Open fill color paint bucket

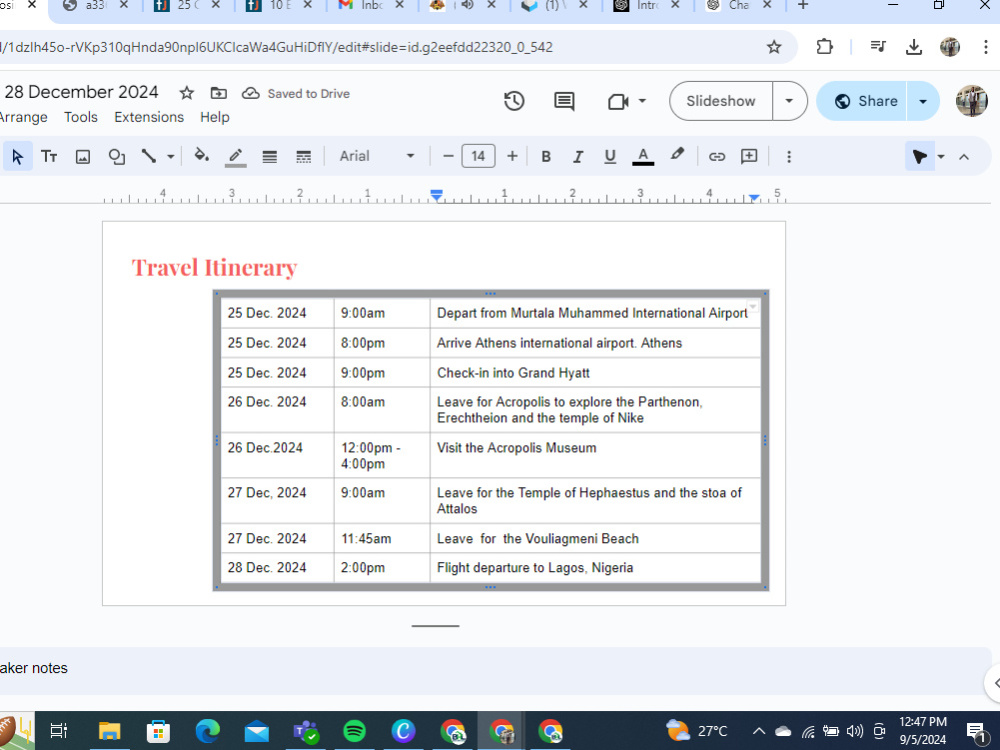click(x=202, y=156)
